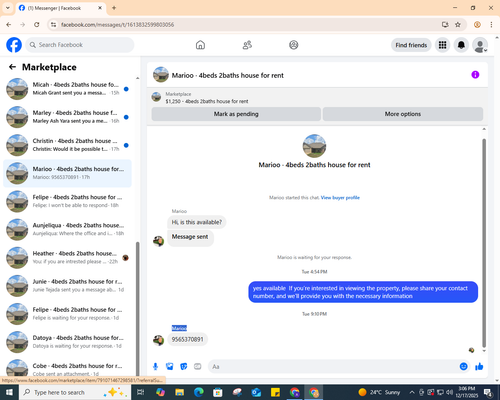Open Micah conversation in the list
The height and width of the screenshot is (400, 500).
(67, 89)
